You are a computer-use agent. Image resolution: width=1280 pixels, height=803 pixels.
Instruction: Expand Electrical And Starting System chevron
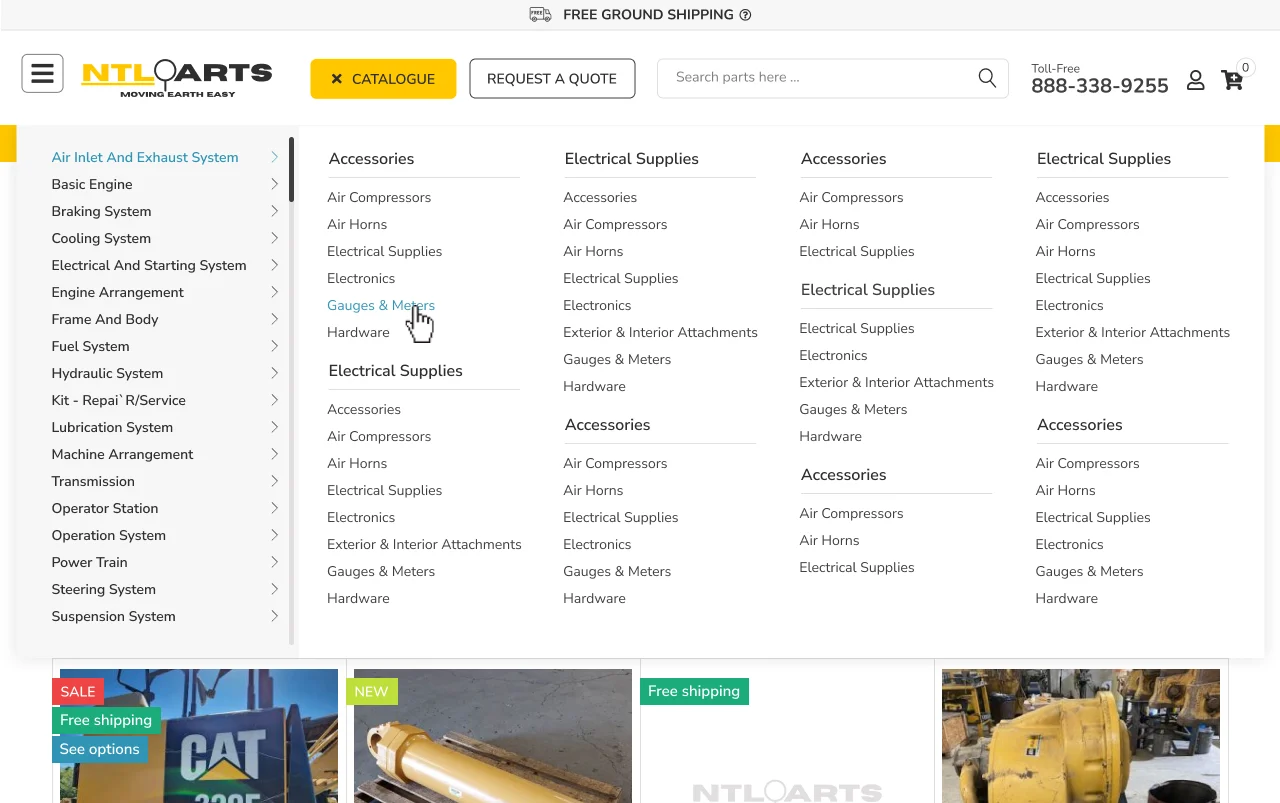[x=274, y=265]
